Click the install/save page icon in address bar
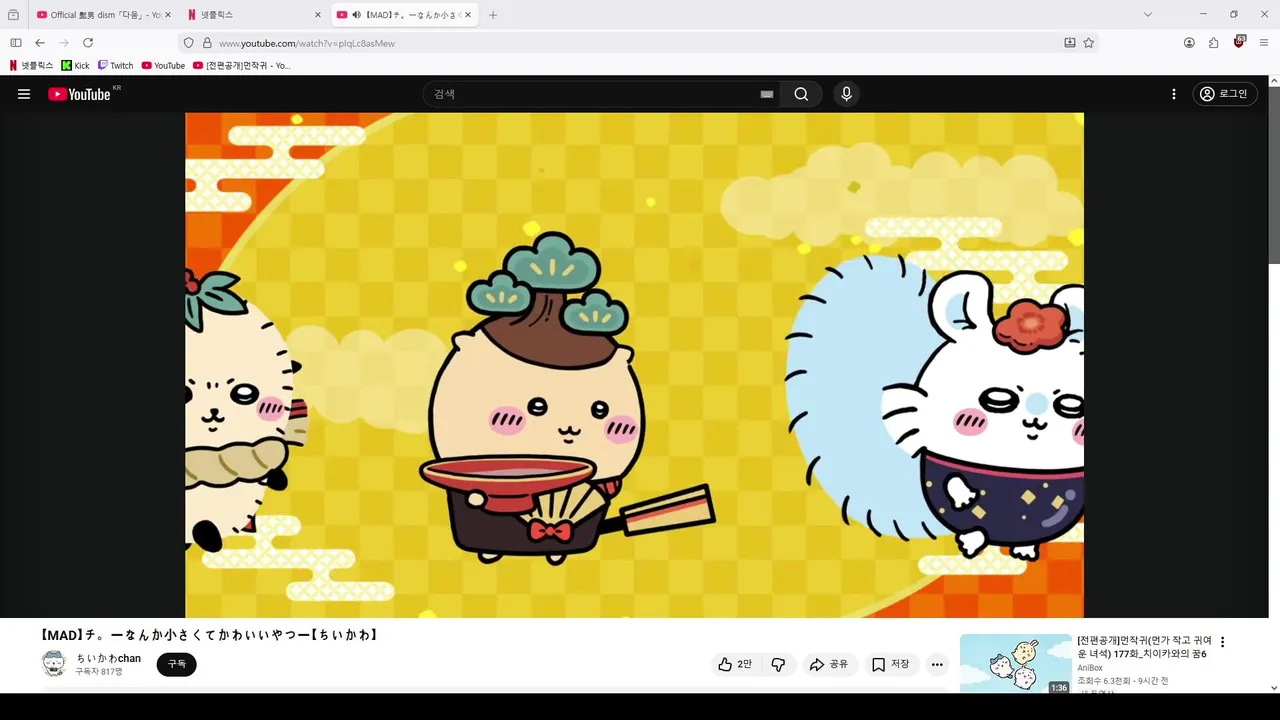The image size is (1280, 720). pos(1070,43)
